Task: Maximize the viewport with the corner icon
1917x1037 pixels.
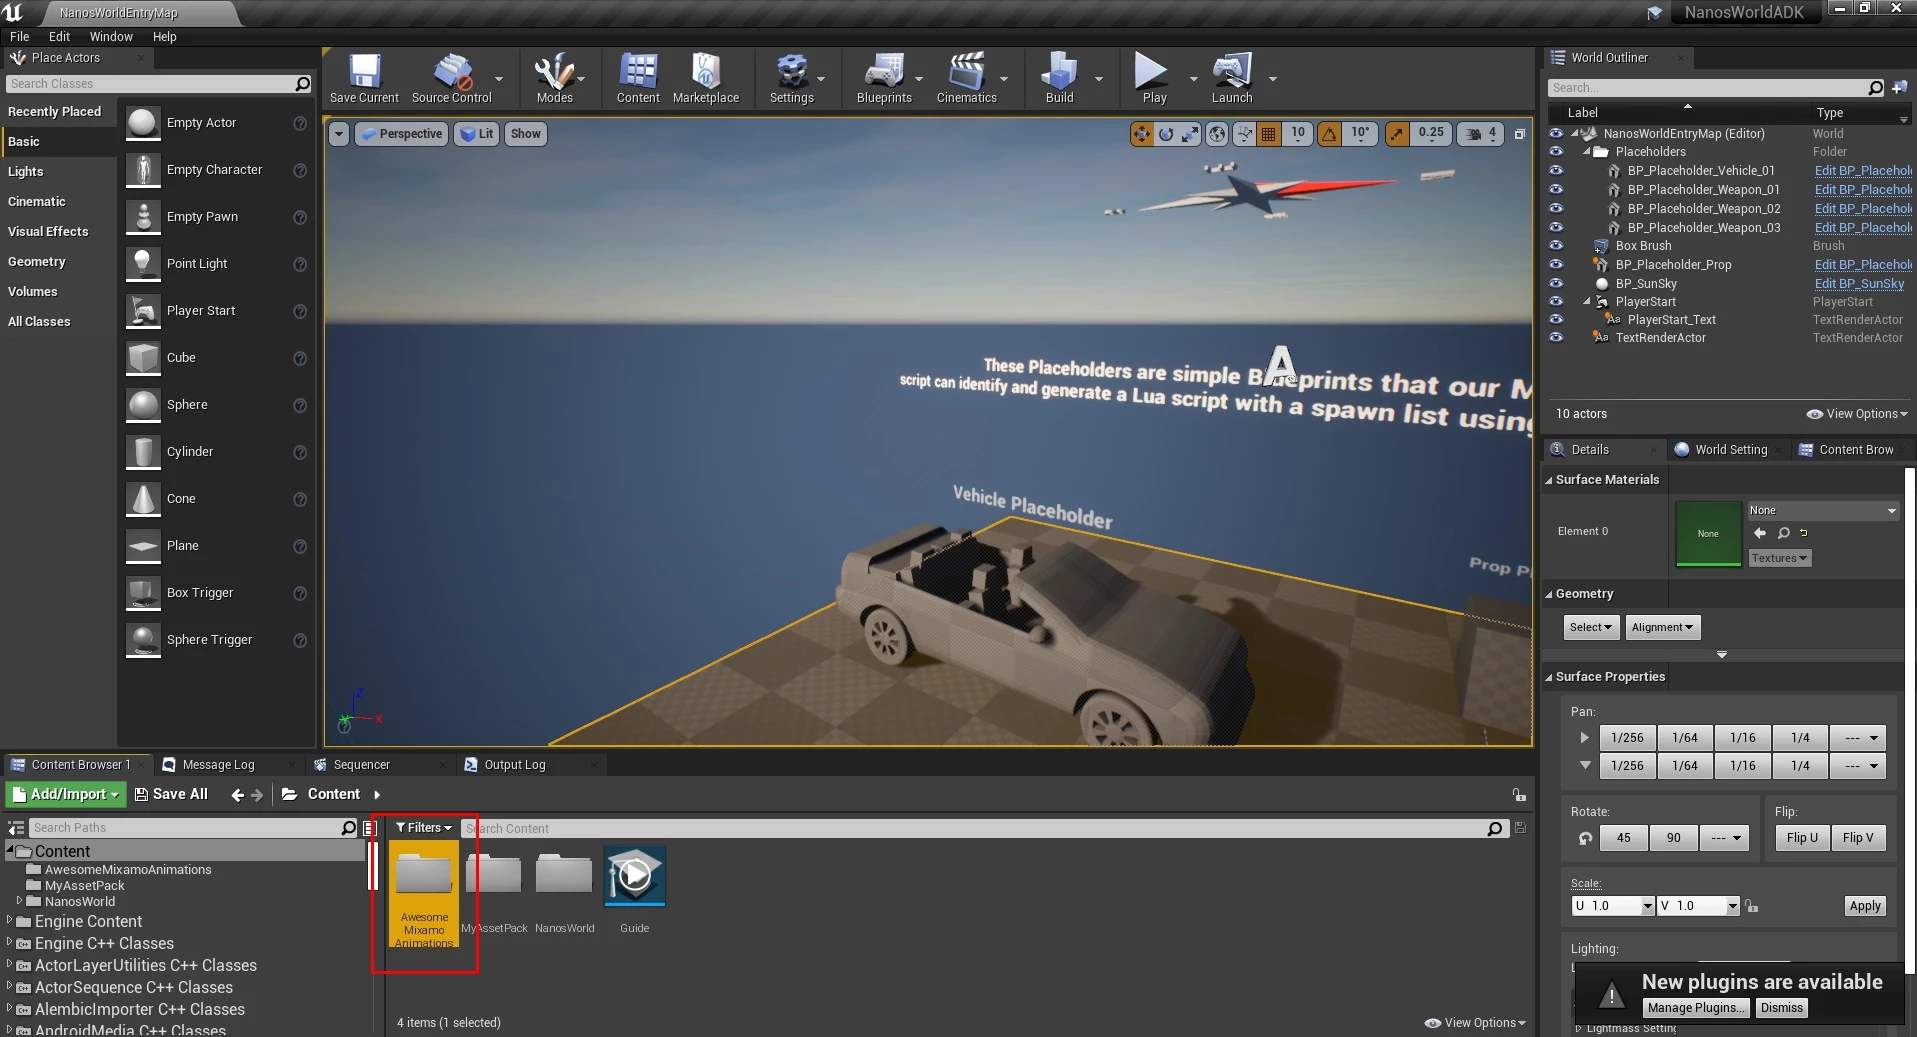Action: coord(1520,134)
